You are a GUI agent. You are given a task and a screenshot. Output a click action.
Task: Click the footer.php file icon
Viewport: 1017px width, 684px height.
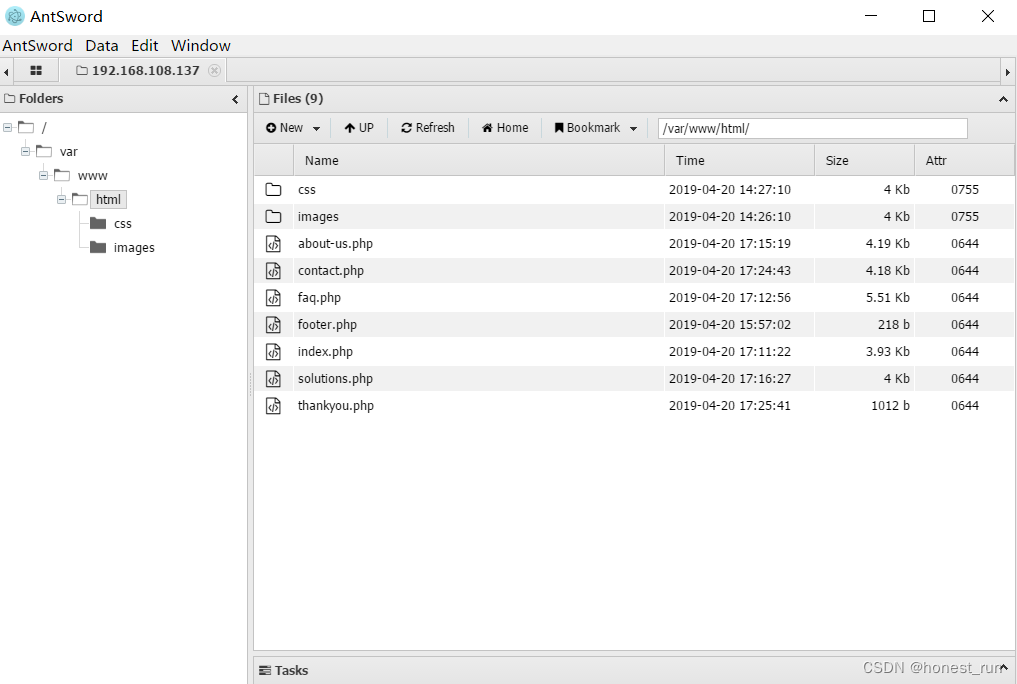(x=274, y=325)
